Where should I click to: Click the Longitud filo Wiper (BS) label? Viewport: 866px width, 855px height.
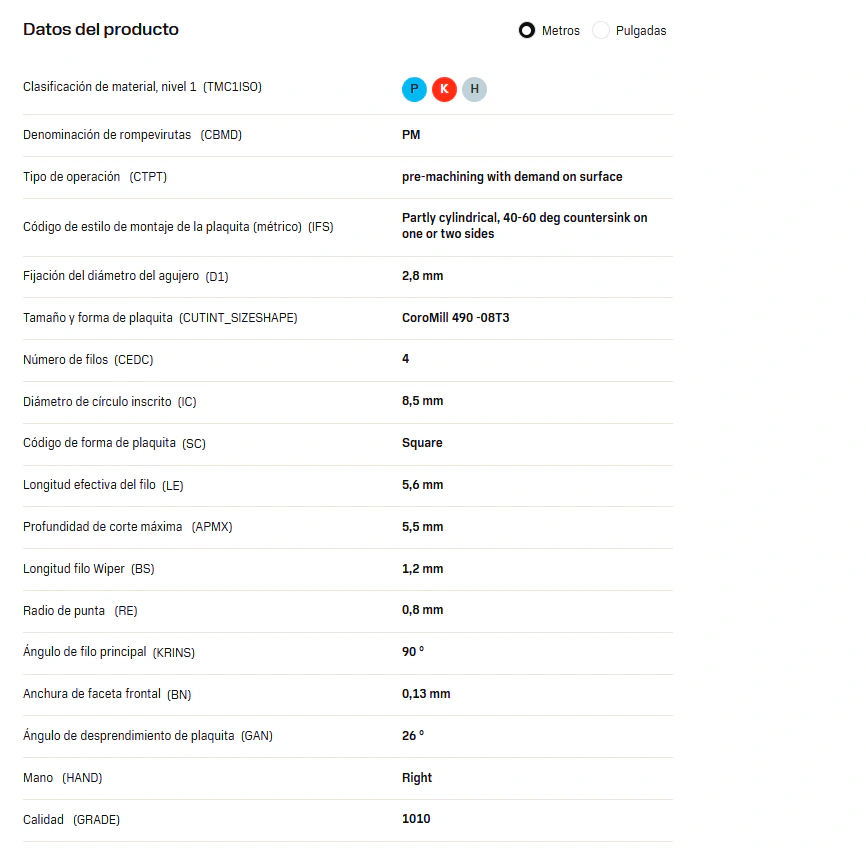pos(88,568)
